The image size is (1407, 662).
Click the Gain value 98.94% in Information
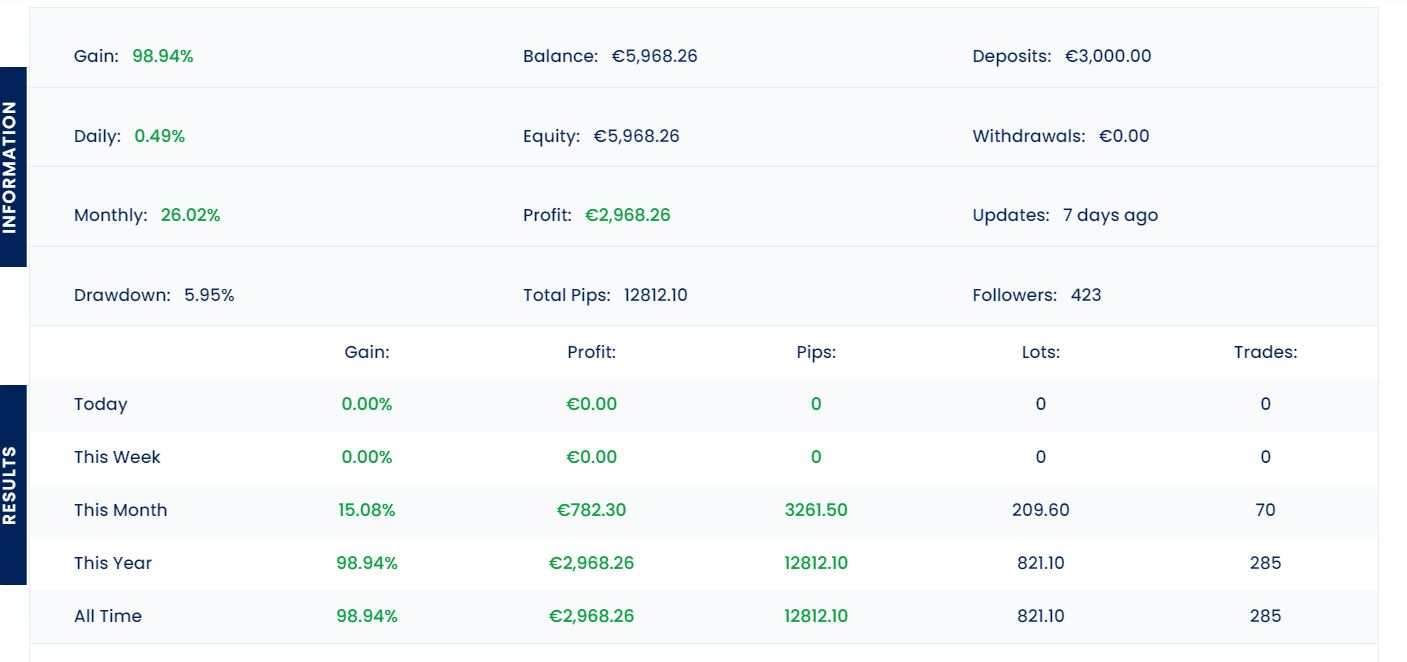click(x=163, y=56)
